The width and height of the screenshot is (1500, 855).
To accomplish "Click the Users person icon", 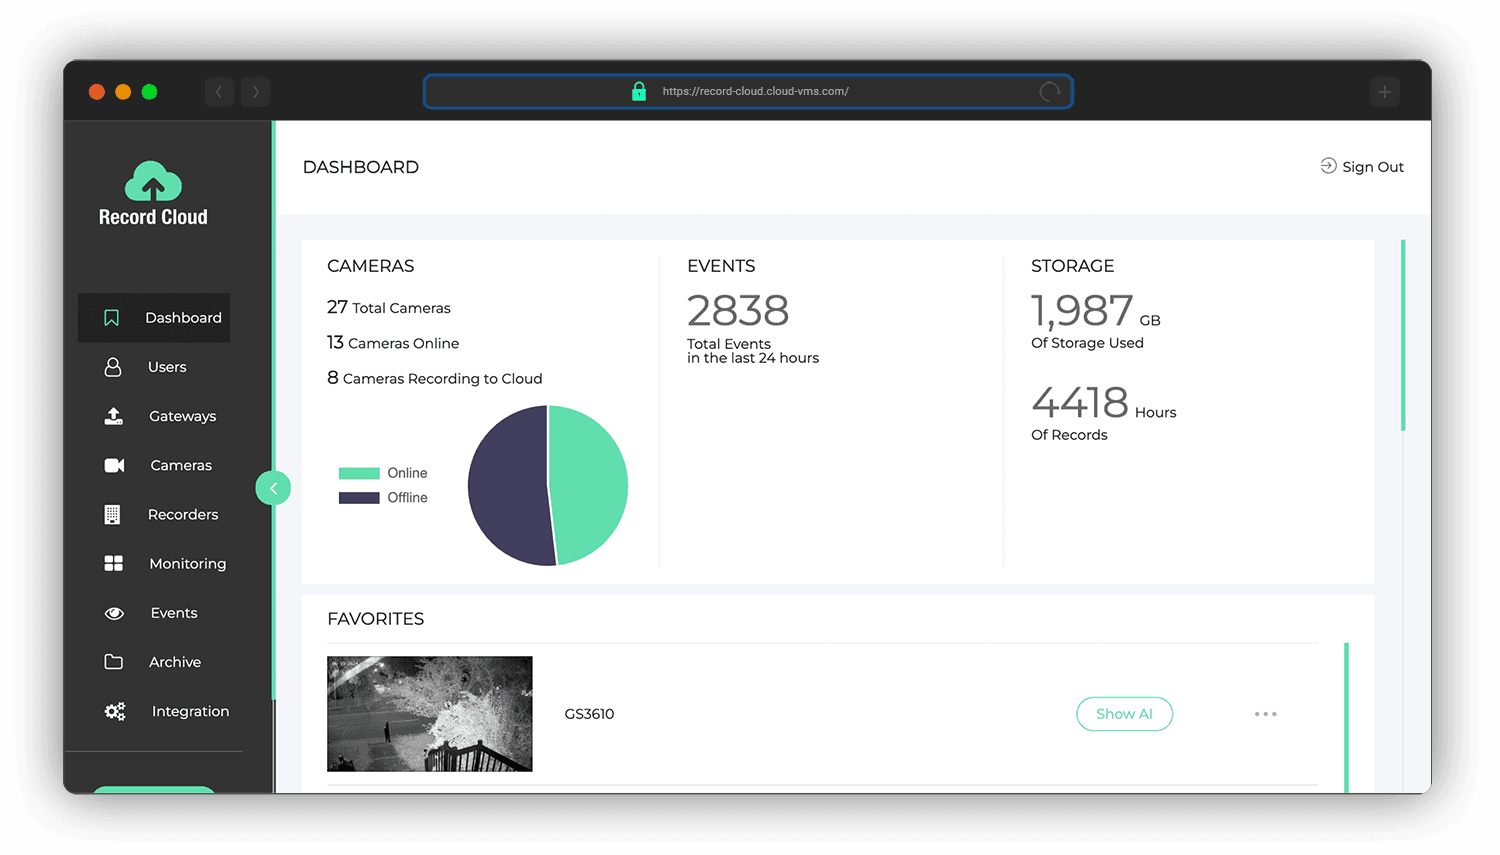I will [x=113, y=367].
